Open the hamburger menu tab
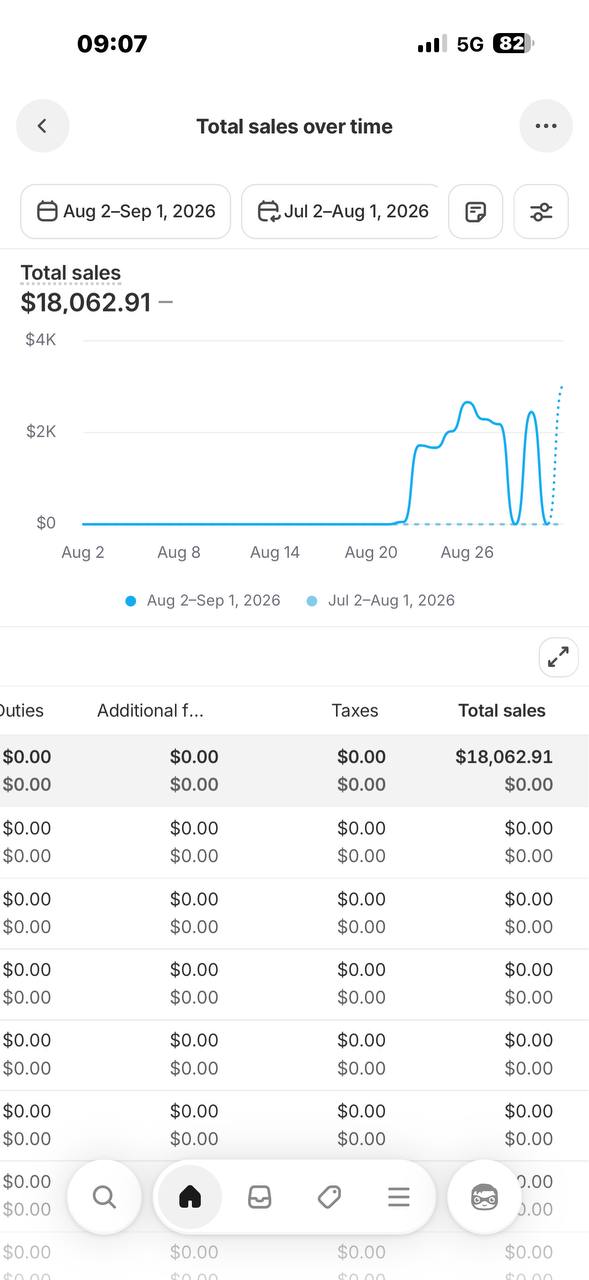 click(399, 1197)
